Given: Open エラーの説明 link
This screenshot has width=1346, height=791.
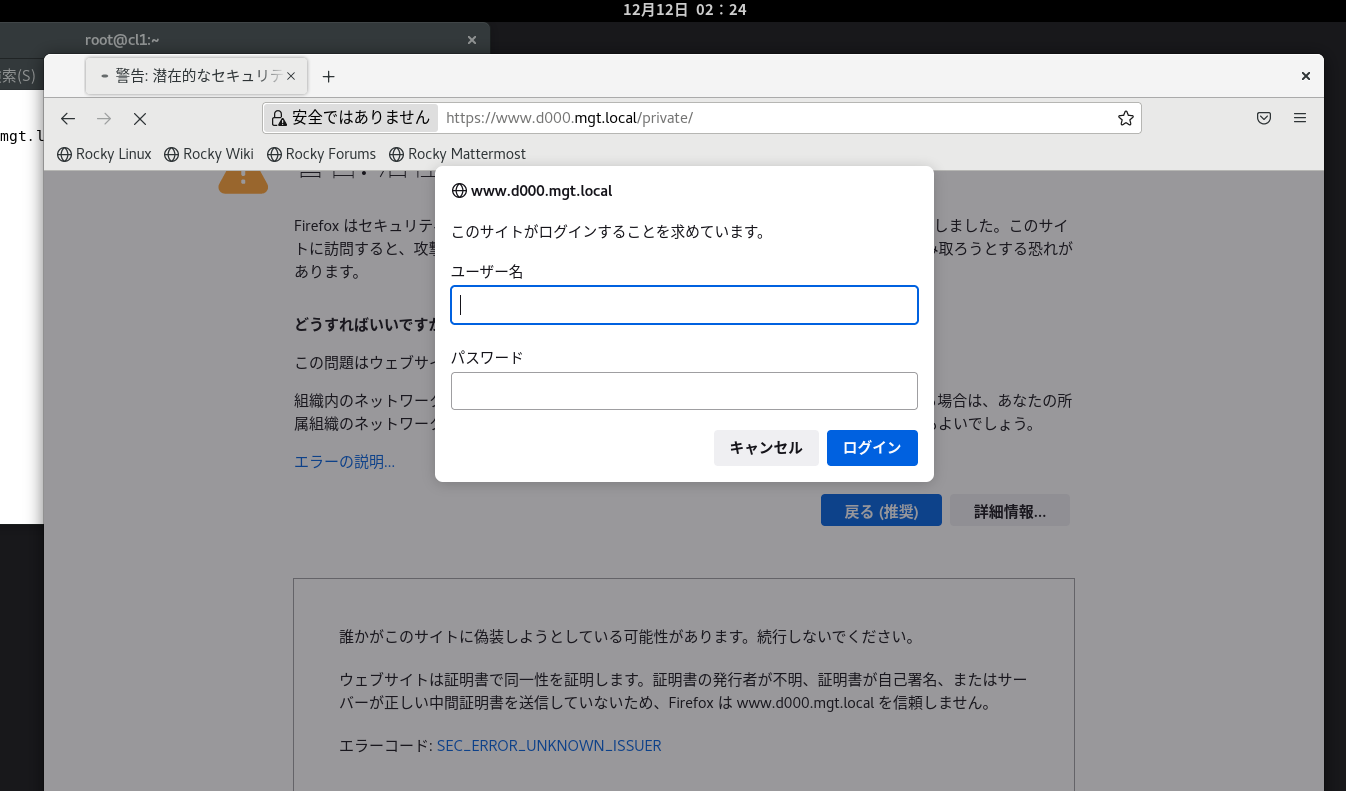Looking at the screenshot, I should 344,461.
